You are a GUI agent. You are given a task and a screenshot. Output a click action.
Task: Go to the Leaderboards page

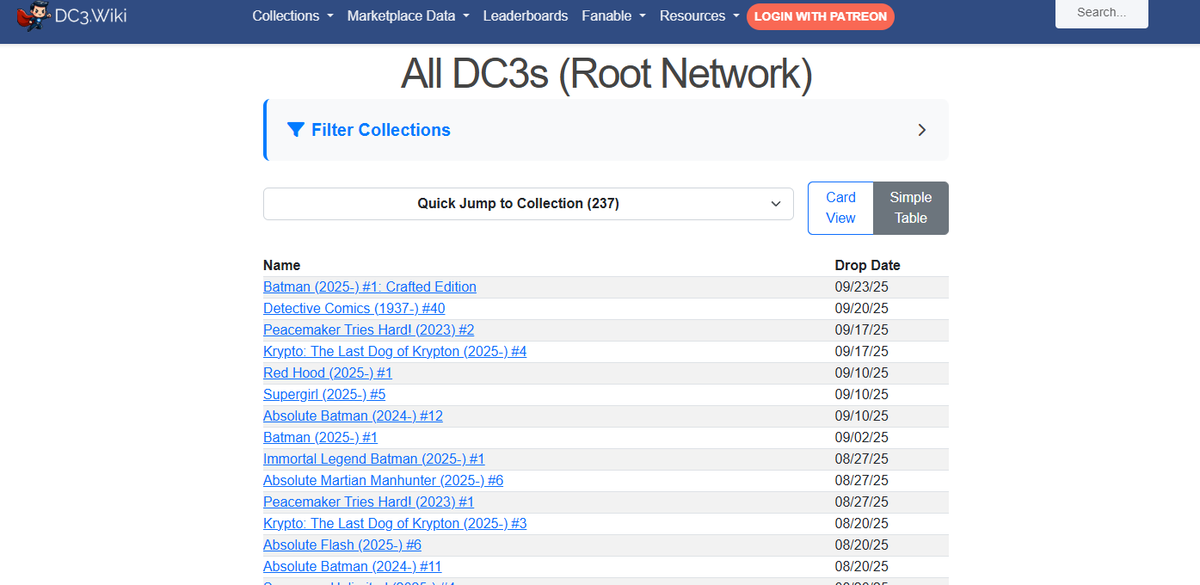(525, 16)
